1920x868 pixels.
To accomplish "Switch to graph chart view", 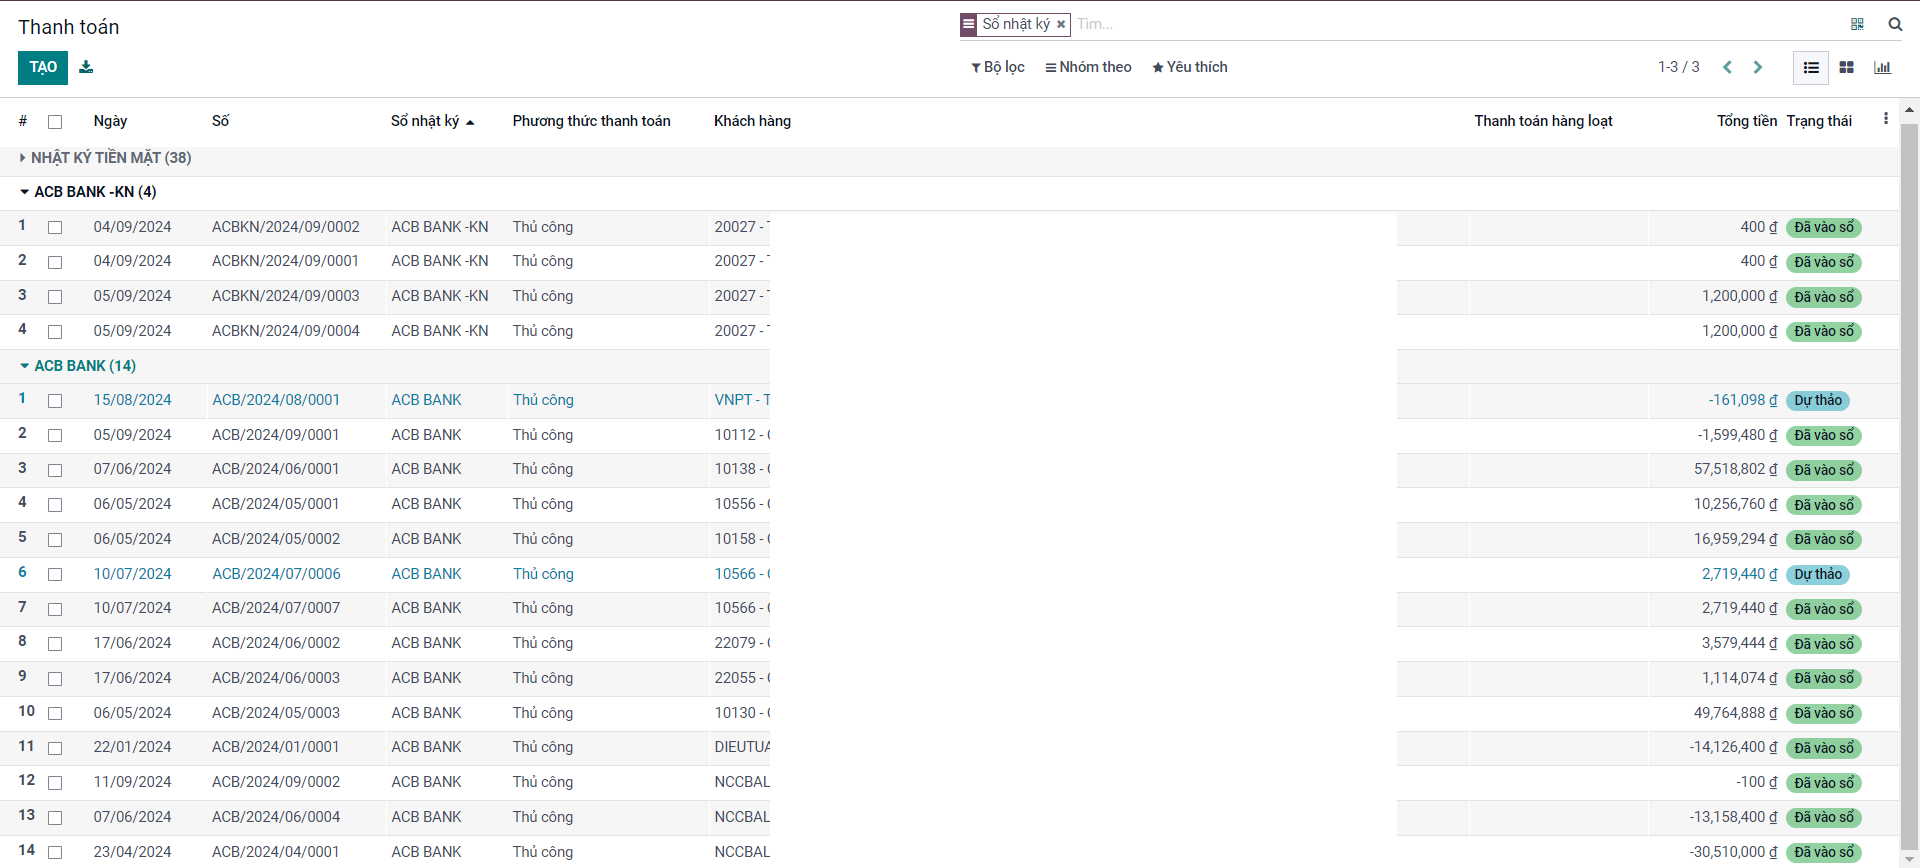I will (x=1882, y=67).
